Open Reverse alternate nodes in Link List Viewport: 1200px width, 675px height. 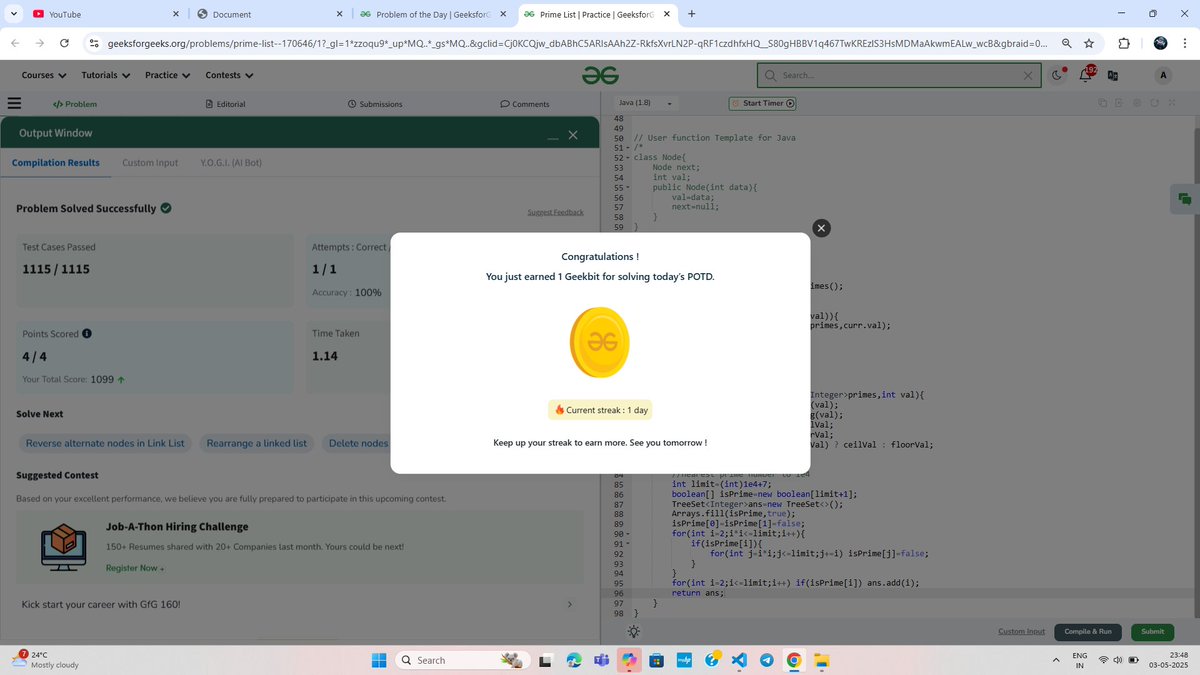click(x=105, y=443)
